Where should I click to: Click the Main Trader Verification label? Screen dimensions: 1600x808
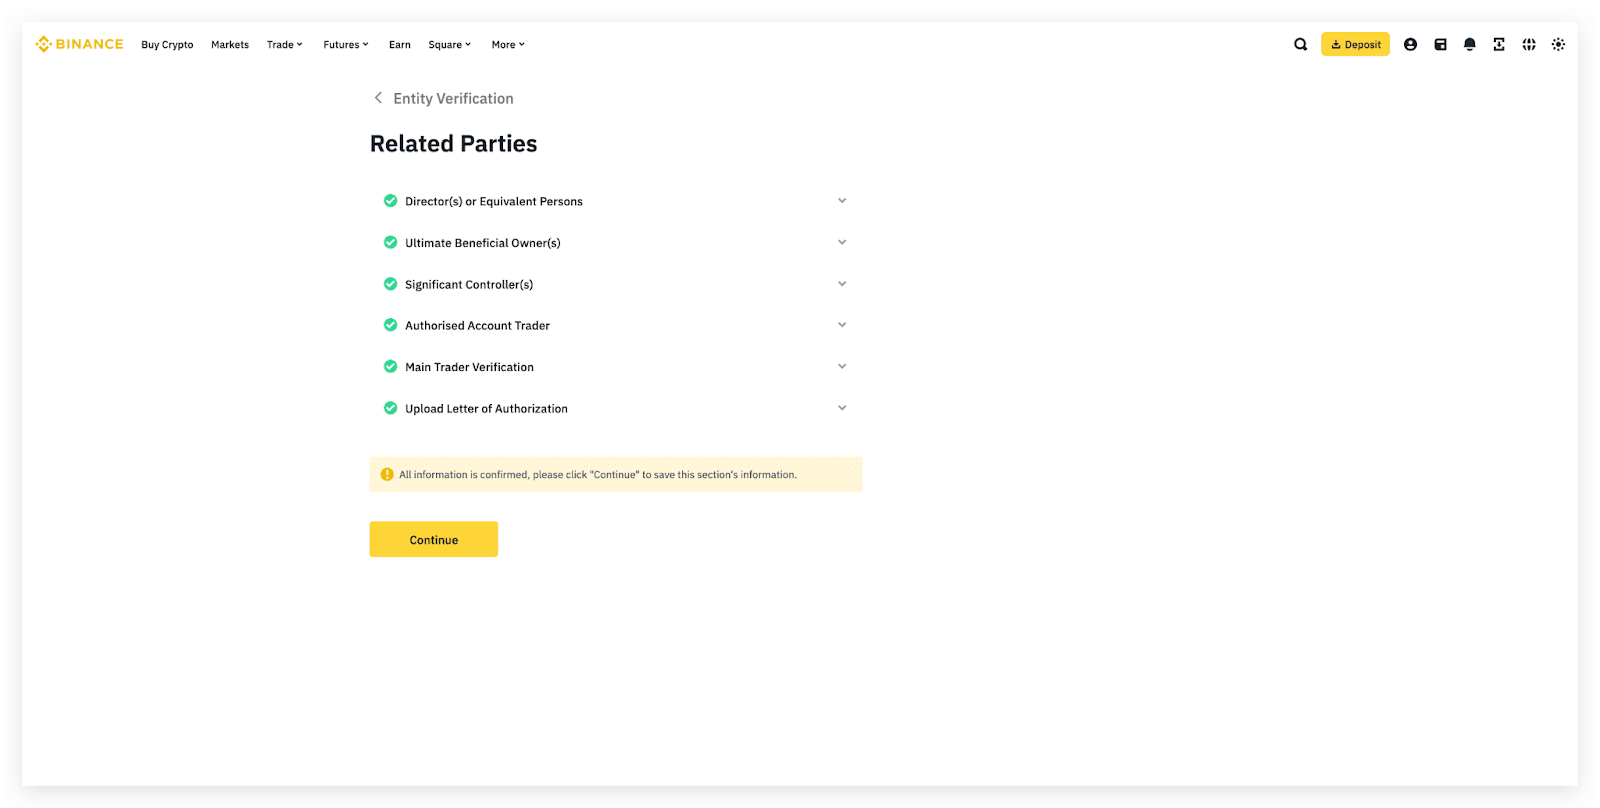coord(469,367)
